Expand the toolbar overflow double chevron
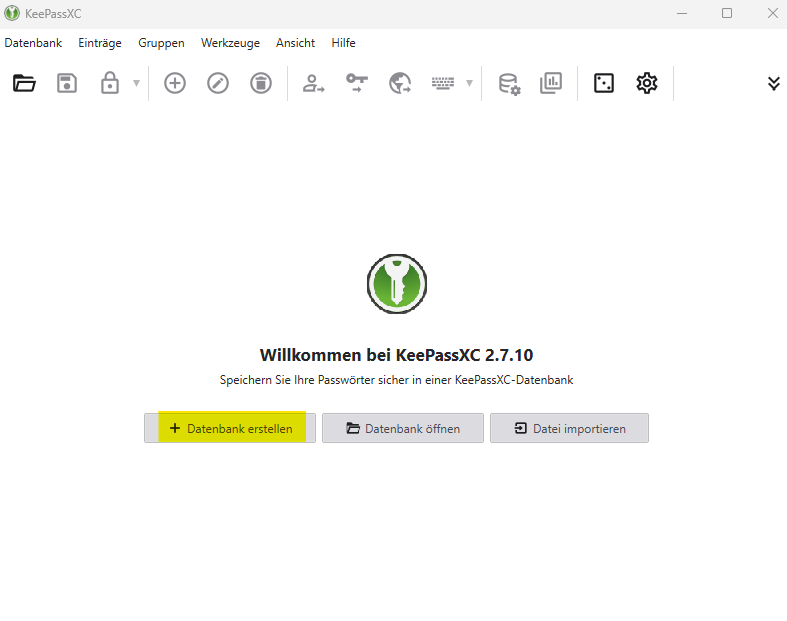 [x=773, y=83]
